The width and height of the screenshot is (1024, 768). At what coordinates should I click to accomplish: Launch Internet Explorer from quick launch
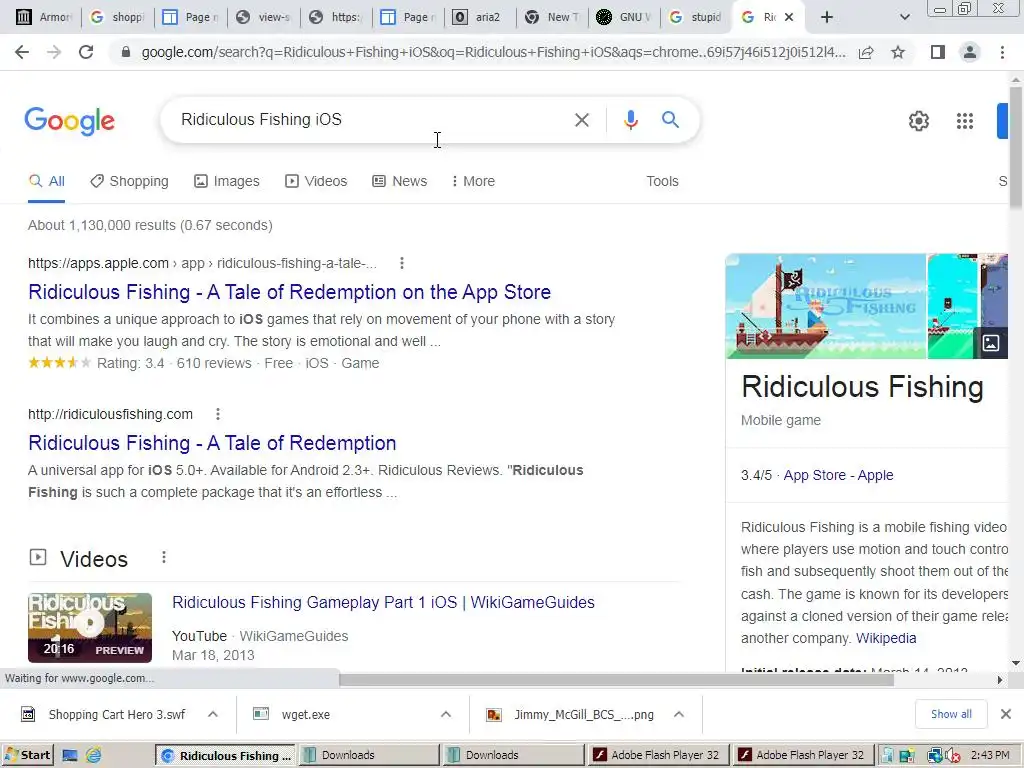point(93,756)
